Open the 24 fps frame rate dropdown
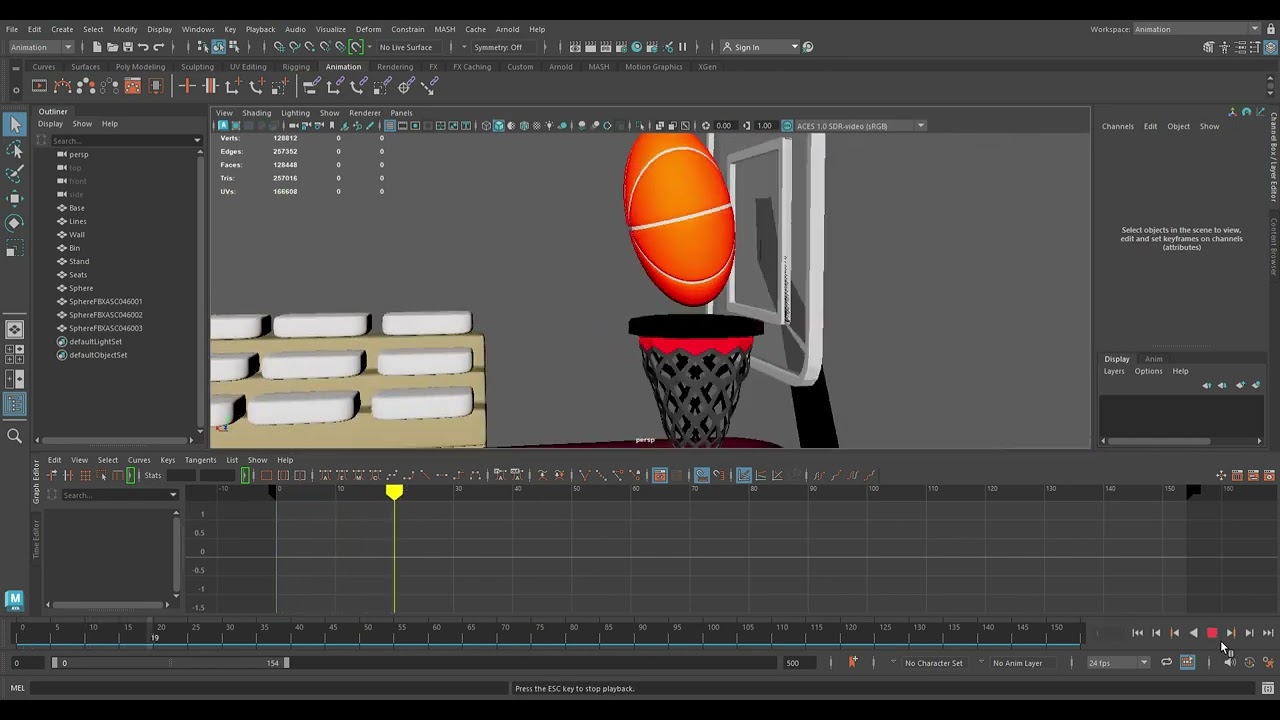The height and width of the screenshot is (720, 1280). point(1118,663)
